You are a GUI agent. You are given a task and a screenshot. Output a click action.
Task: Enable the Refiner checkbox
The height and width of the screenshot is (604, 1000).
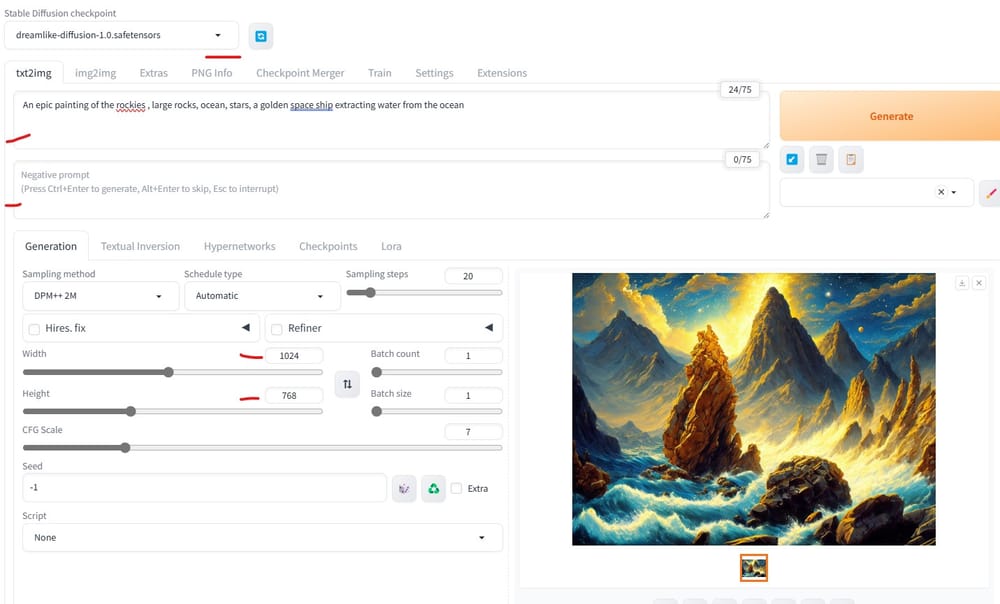click(276, 329)
